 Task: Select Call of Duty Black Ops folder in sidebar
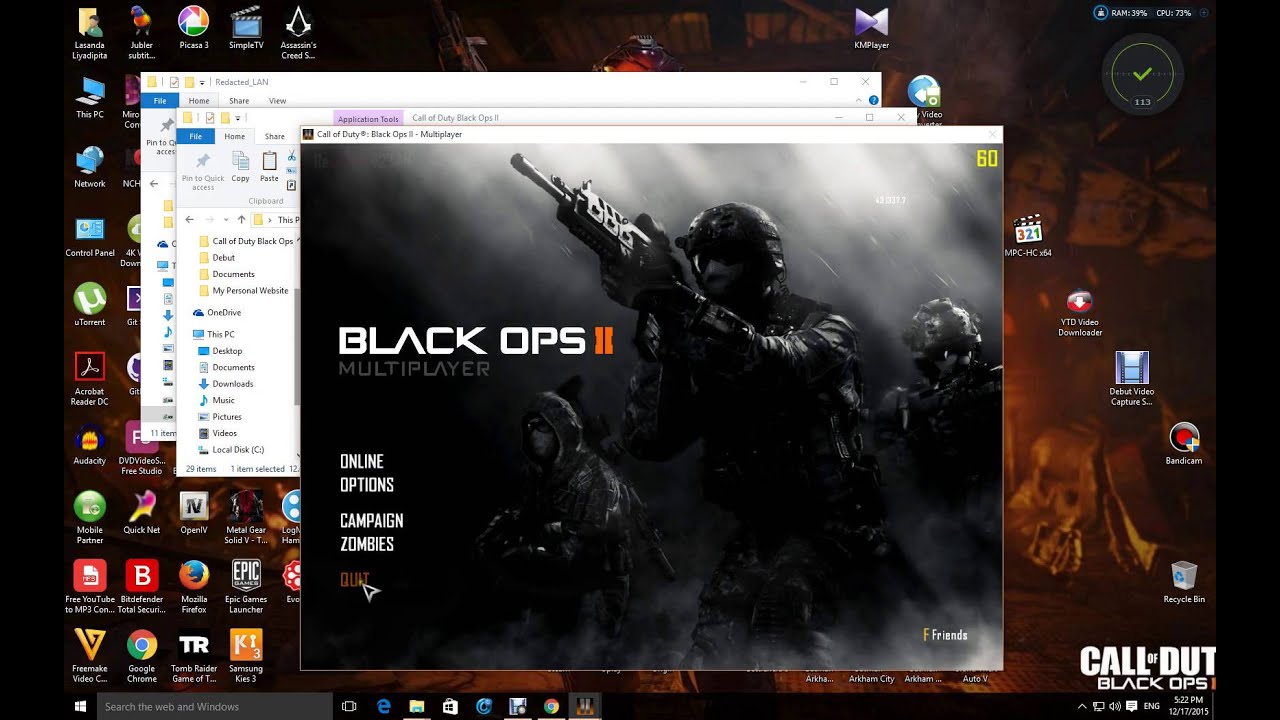(246, 241)
